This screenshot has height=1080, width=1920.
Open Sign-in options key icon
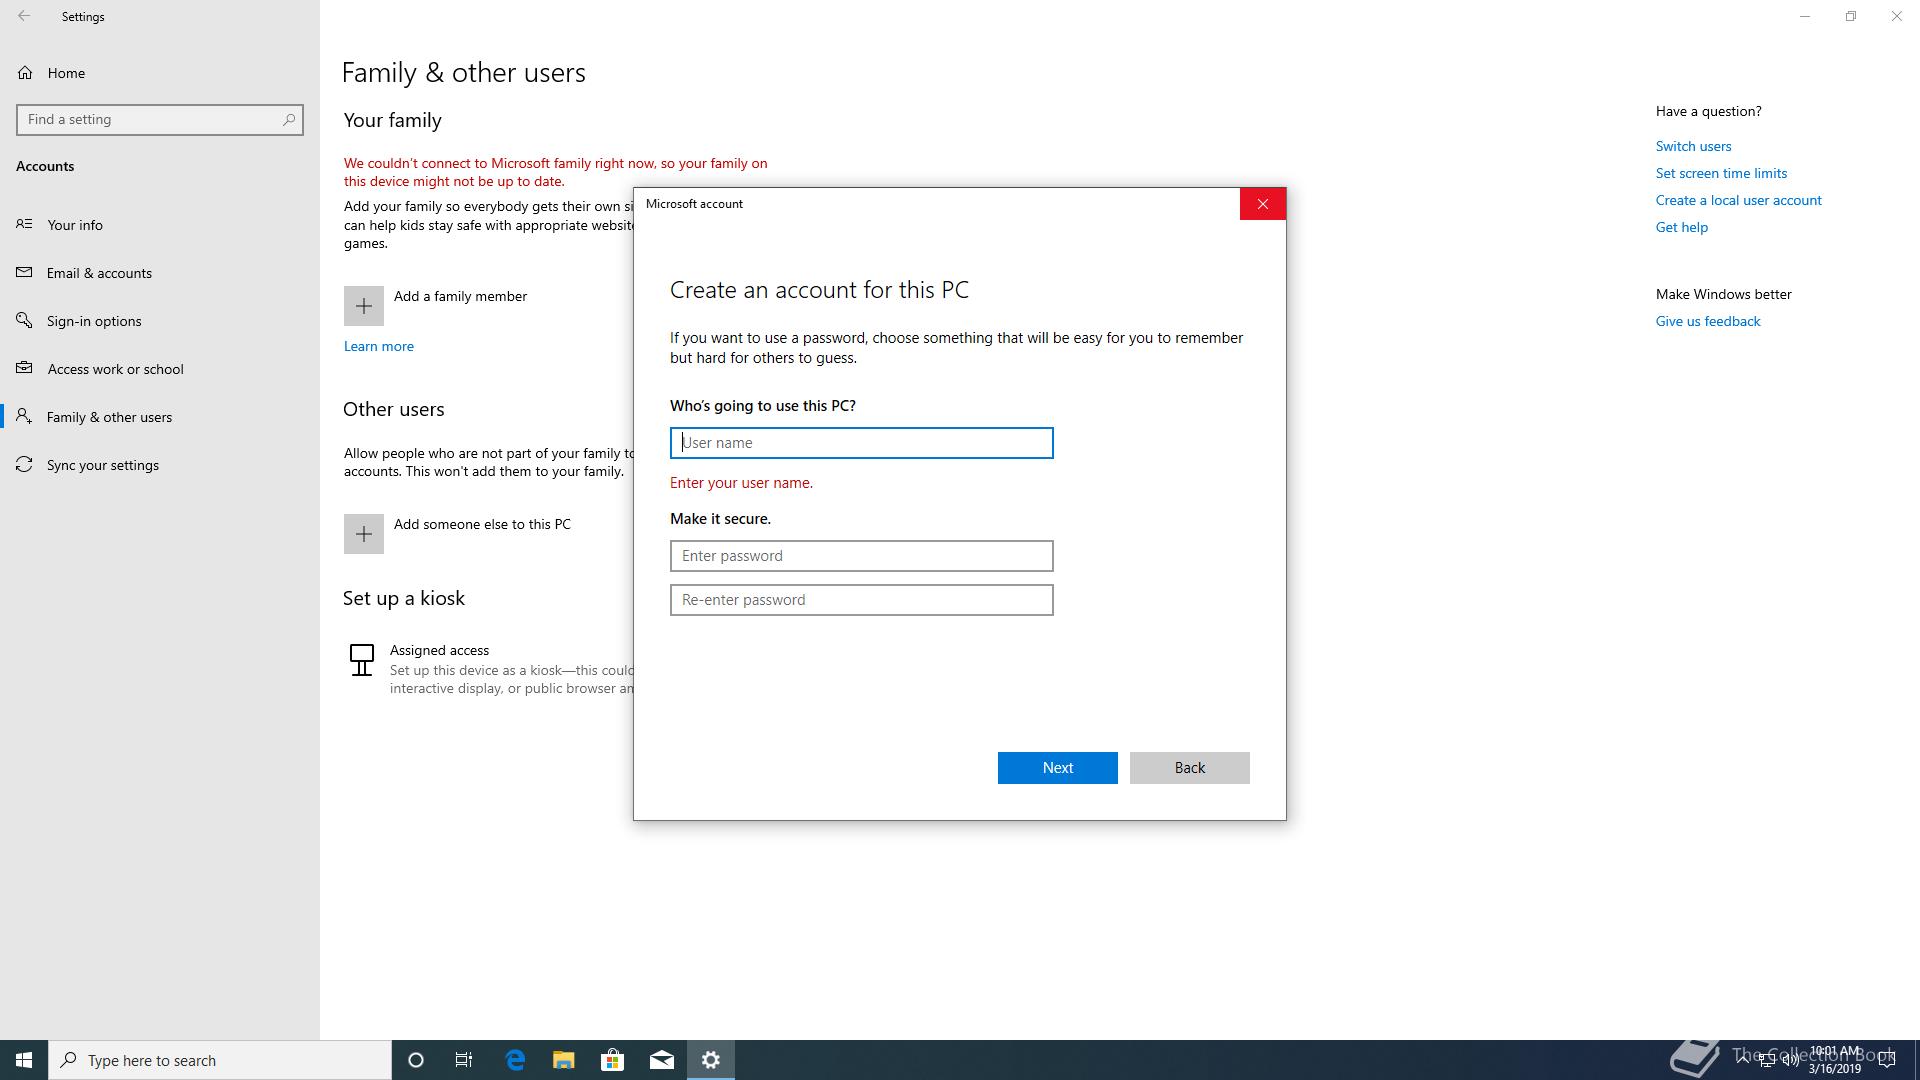[25, 321]
